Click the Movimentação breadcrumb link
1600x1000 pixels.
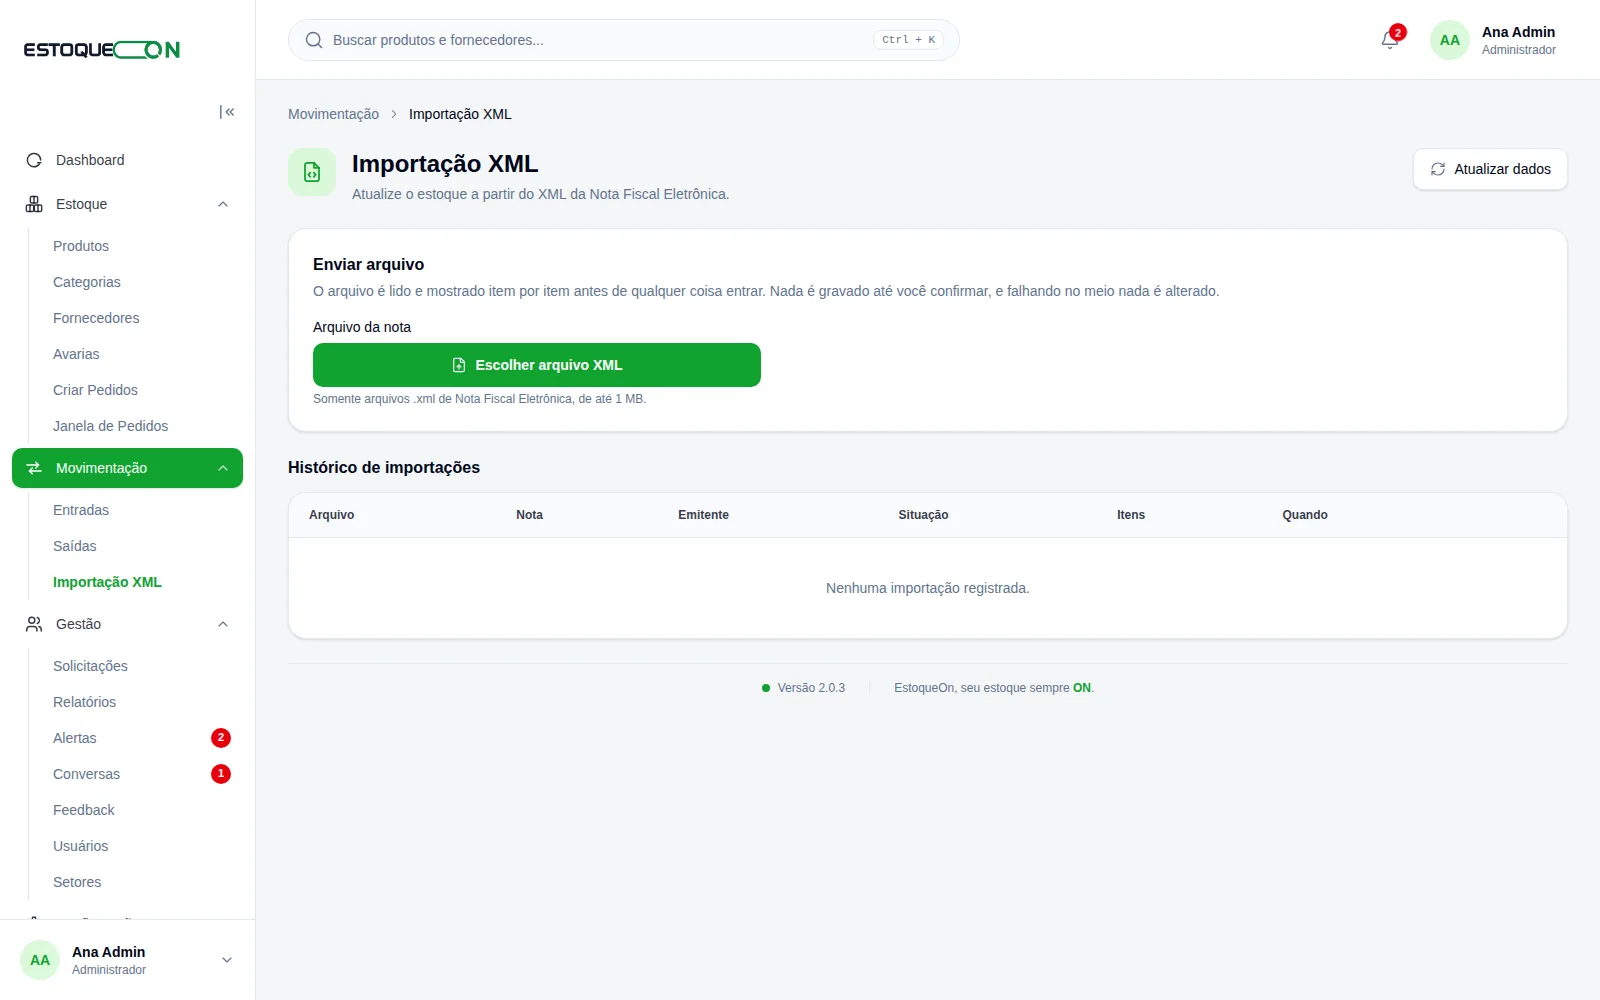coord(333,114)
